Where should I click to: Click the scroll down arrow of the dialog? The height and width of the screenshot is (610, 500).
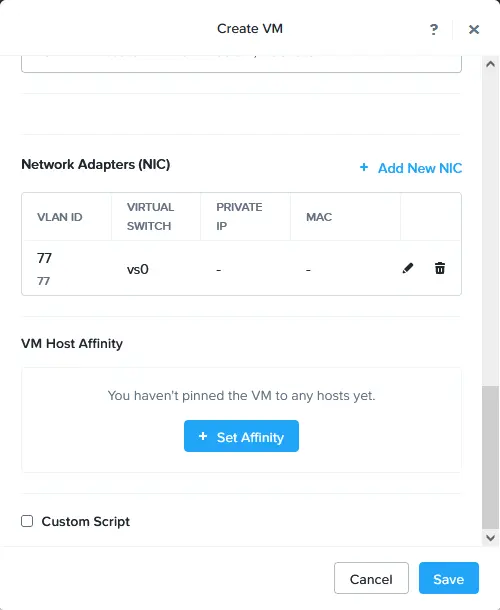coord(490,538)
